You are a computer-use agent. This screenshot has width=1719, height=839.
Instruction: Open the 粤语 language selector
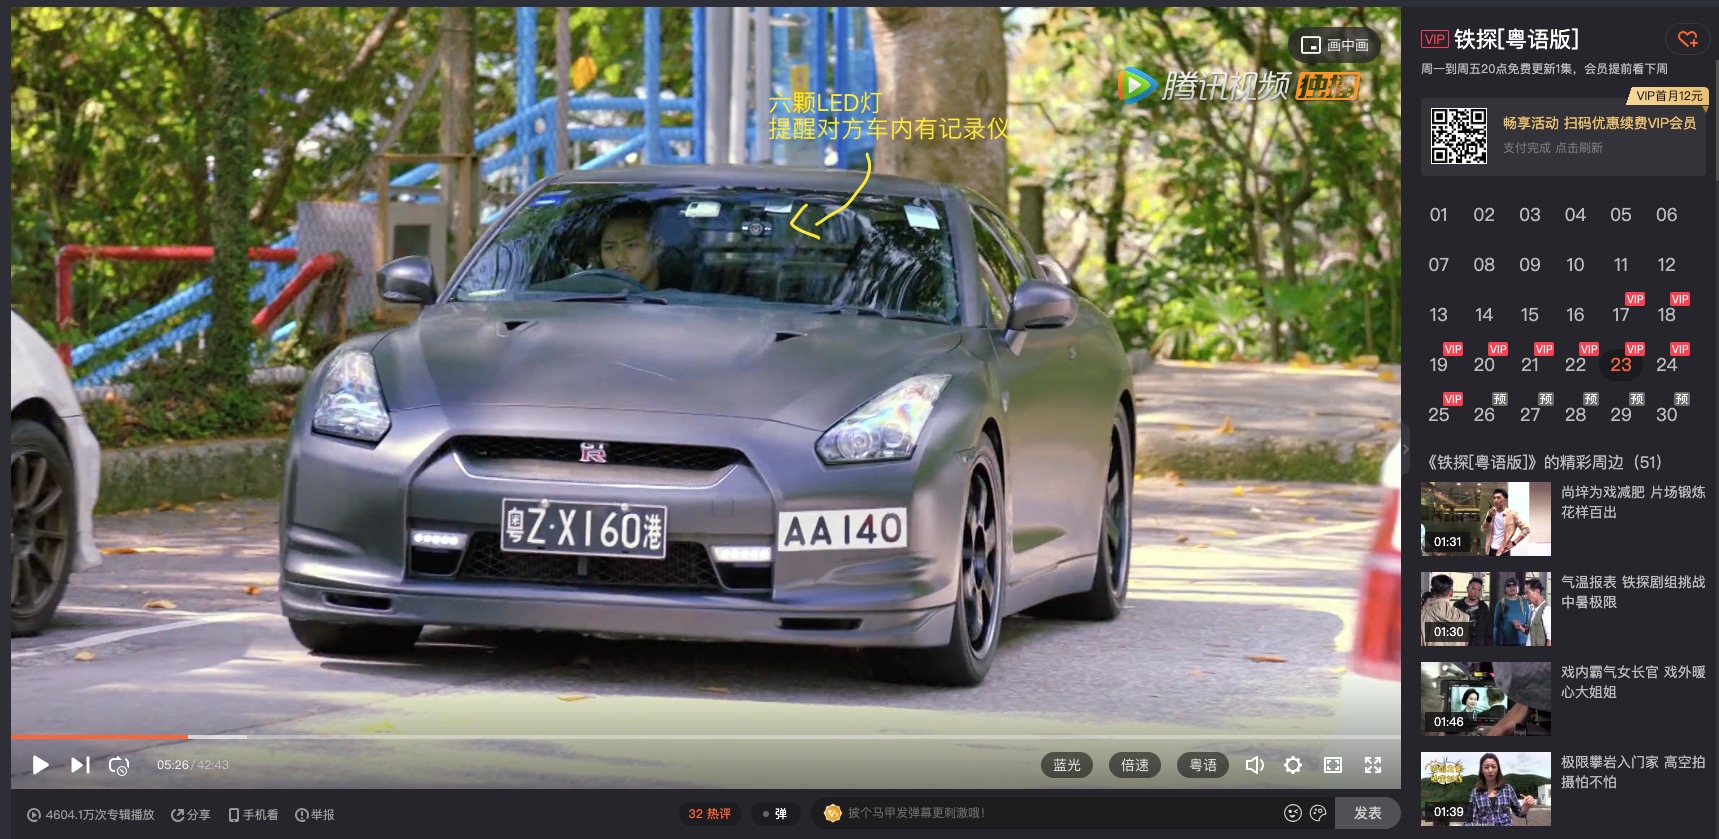click(1202, 765)
